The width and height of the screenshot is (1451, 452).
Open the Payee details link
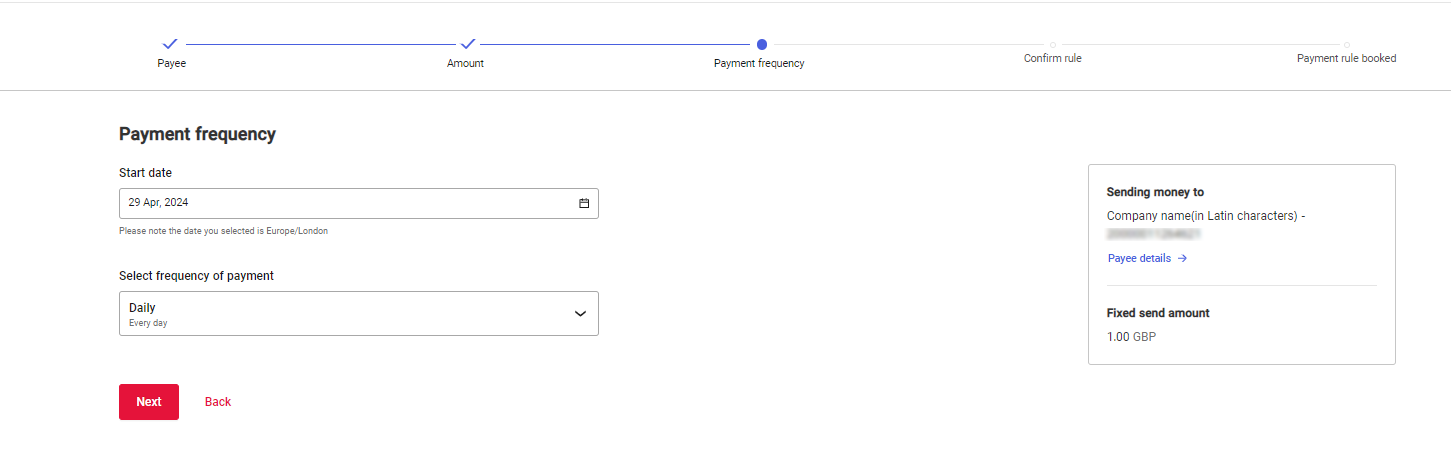(1139, 258)
